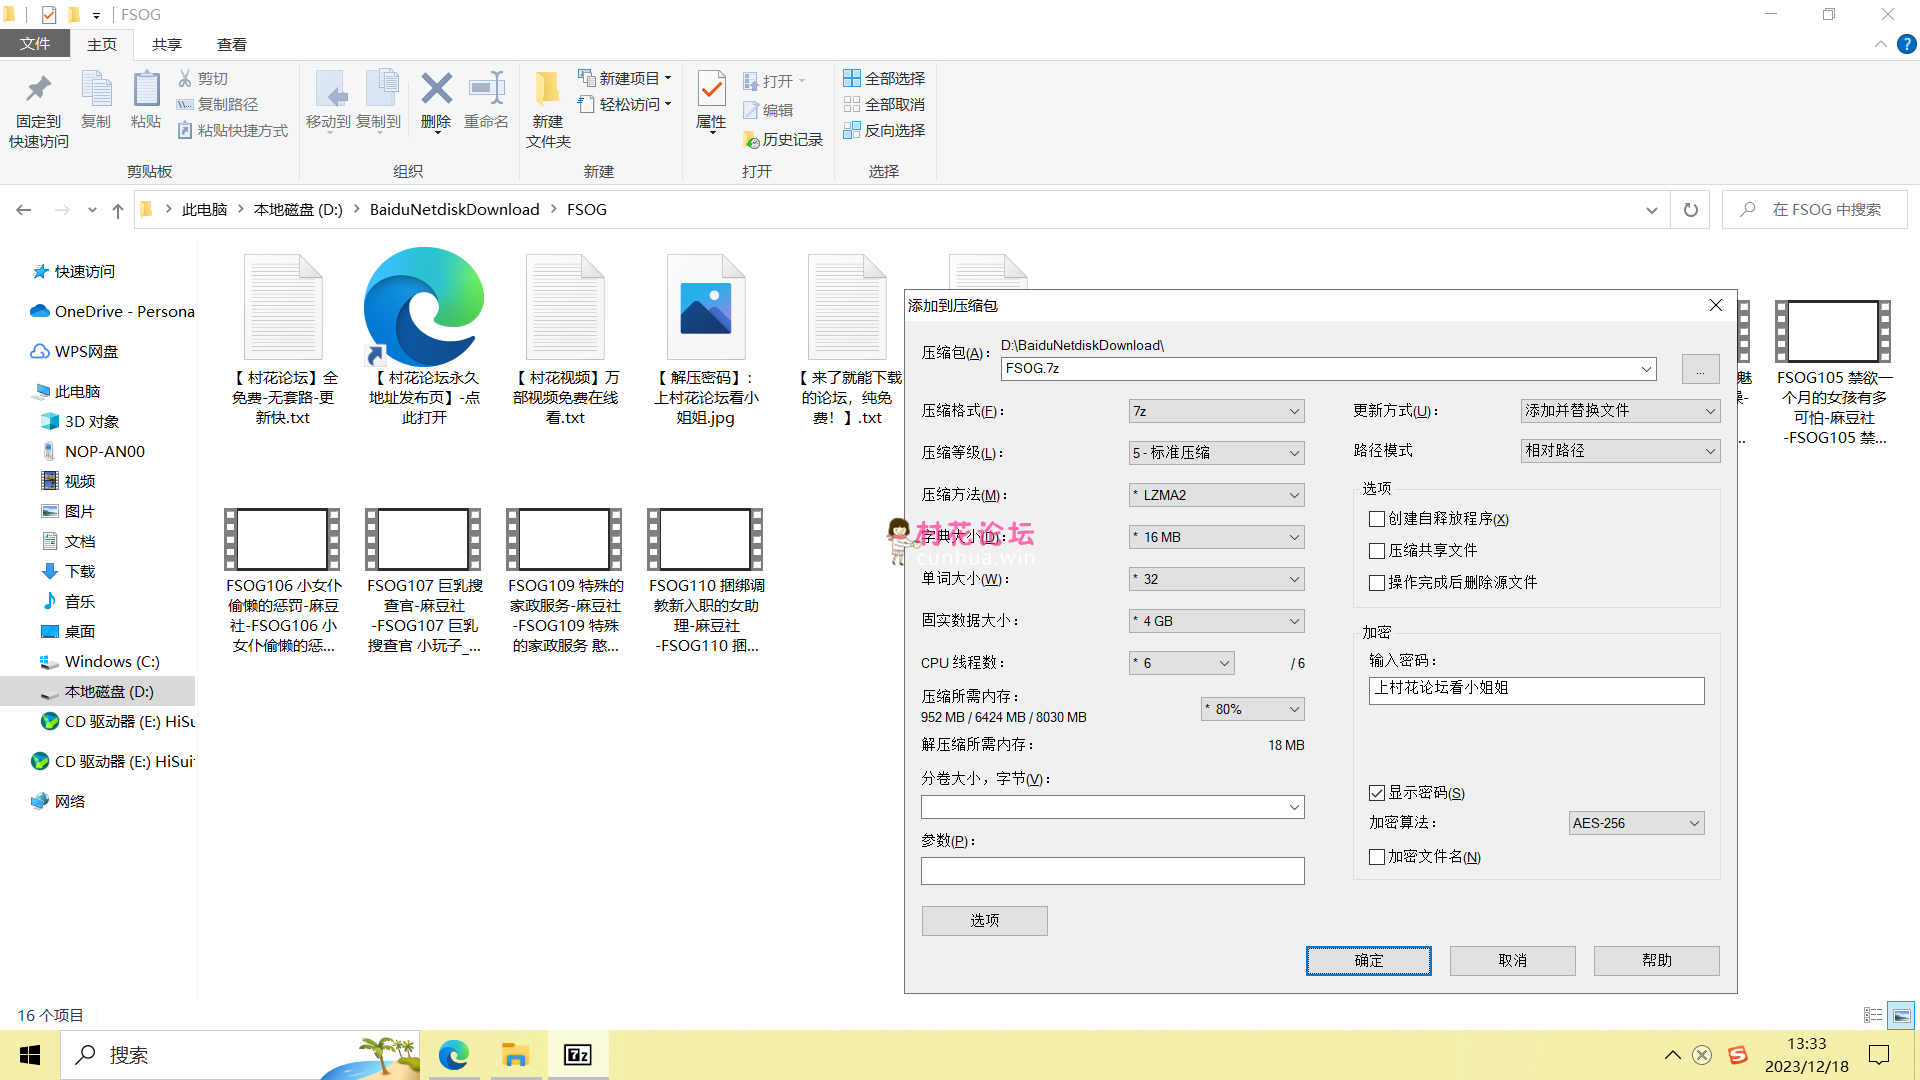This screenshot has width=1920, height=1080.
Task: Switch to the 共享 Share tab
Action: (166, 44)
